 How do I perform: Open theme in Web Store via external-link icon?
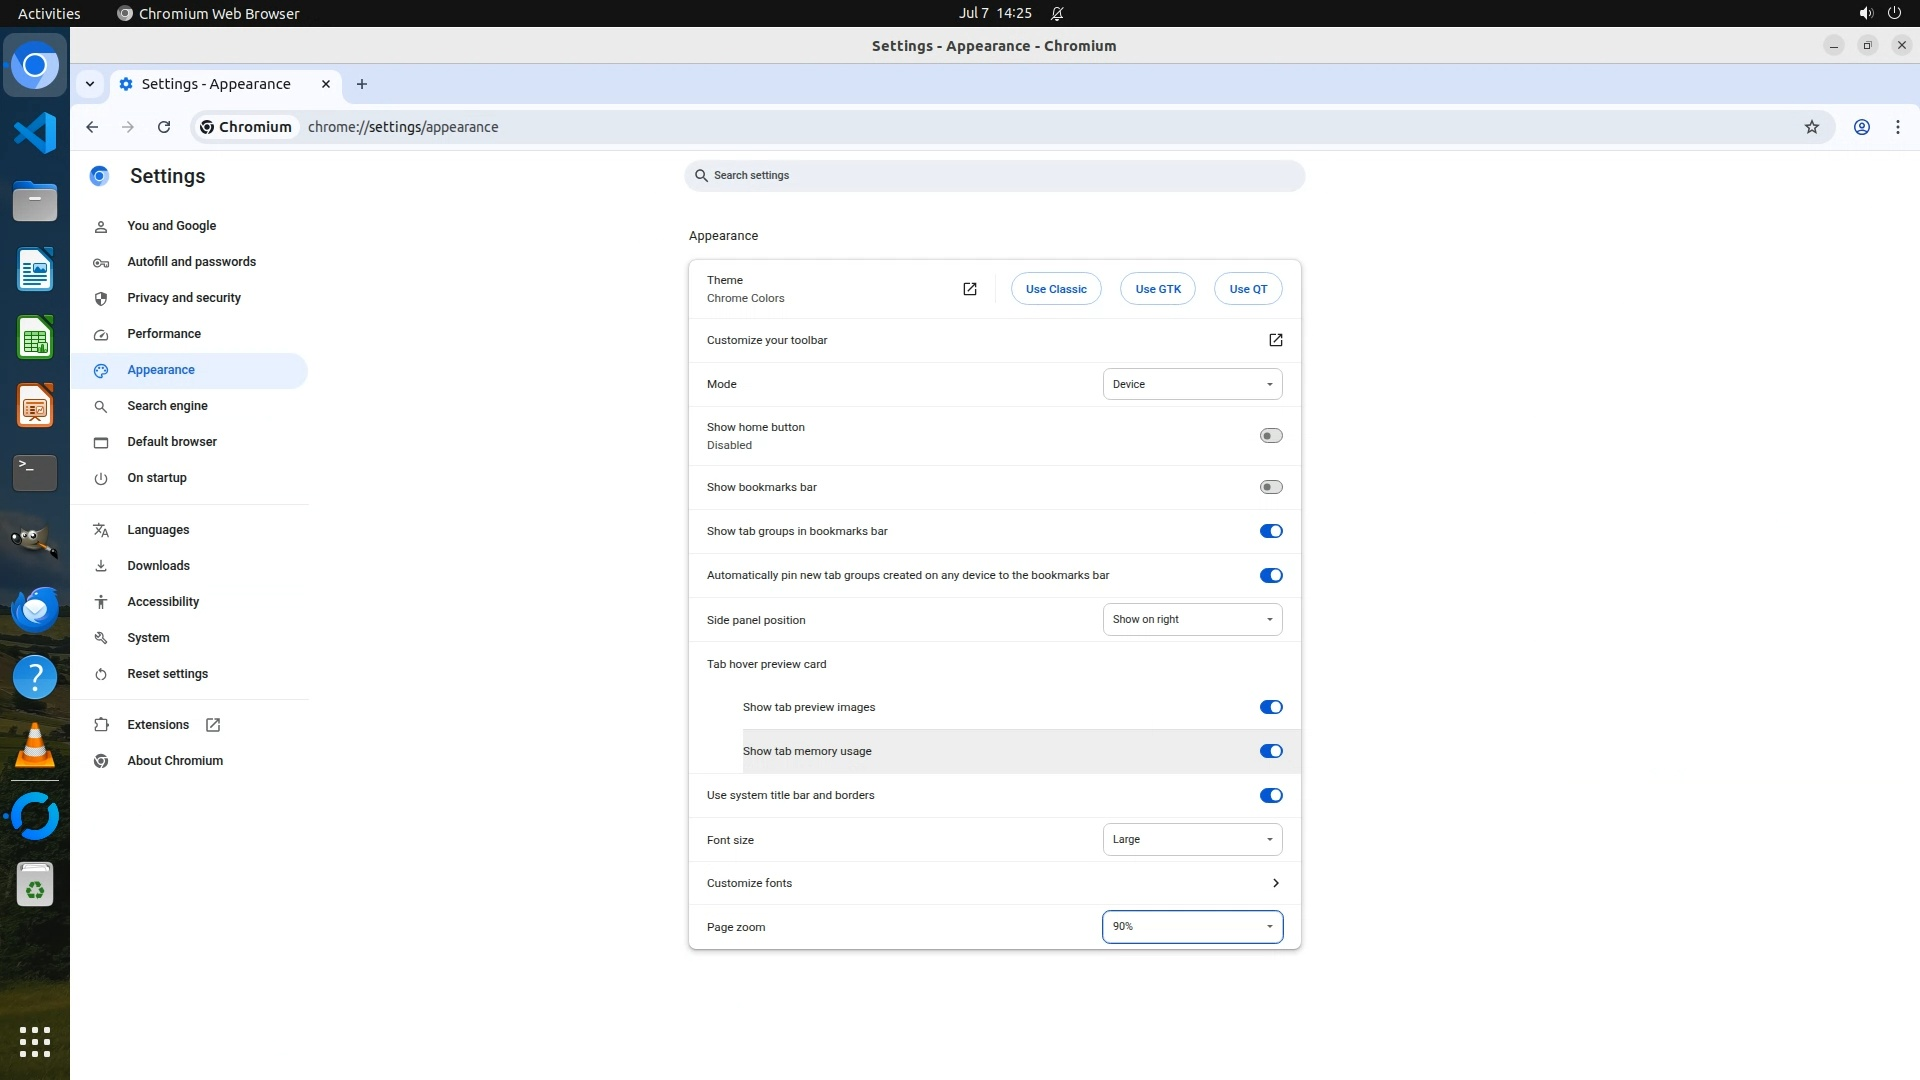[x=969, y=289]
